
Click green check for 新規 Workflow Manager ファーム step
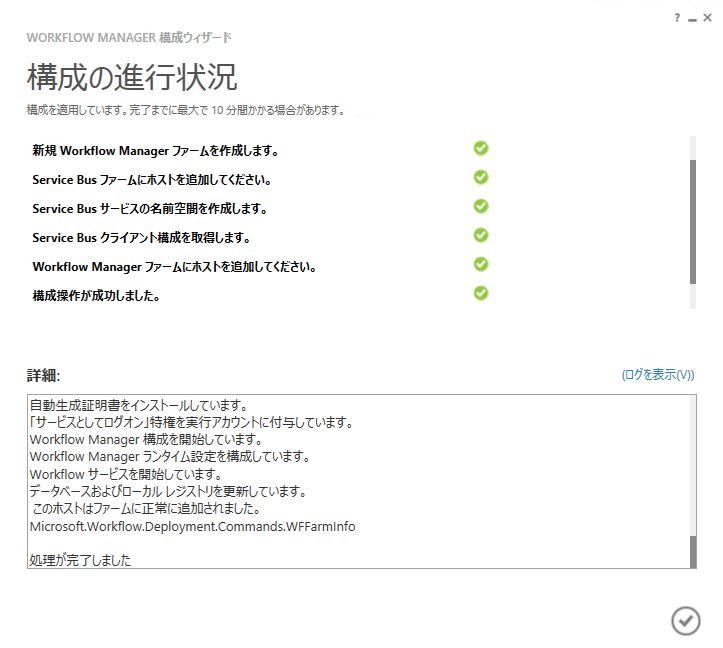click(481, 149)
